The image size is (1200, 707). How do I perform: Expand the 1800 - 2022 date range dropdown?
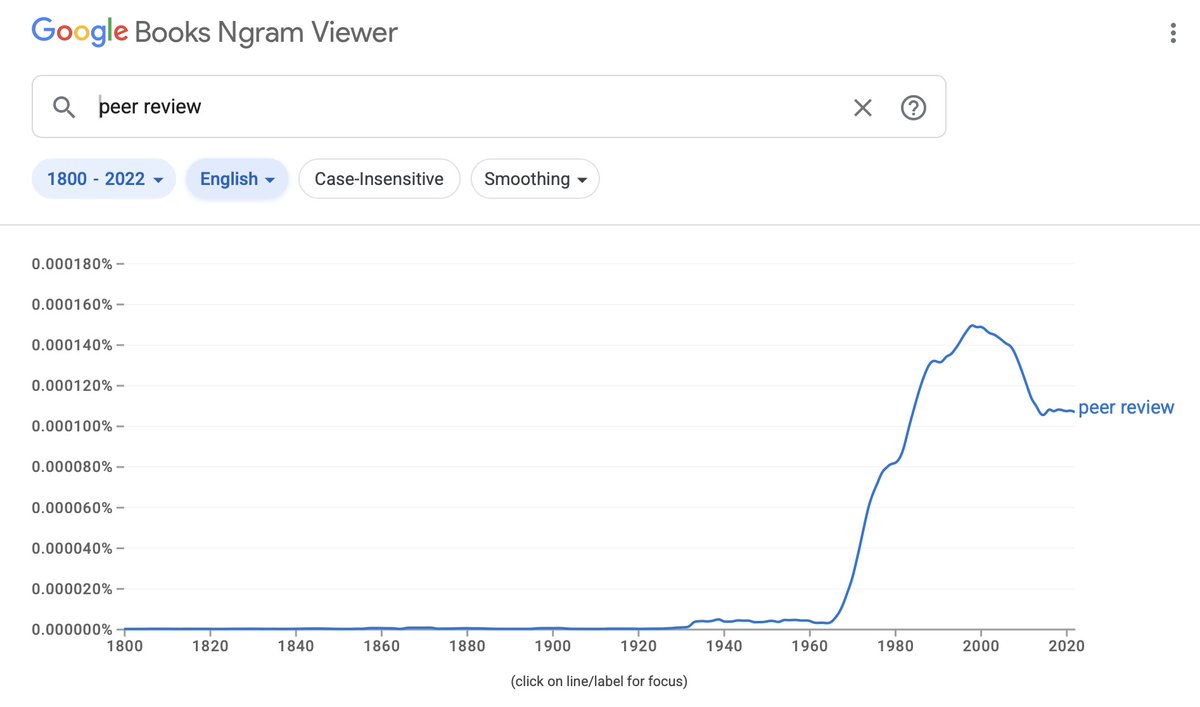click(104, 179)
